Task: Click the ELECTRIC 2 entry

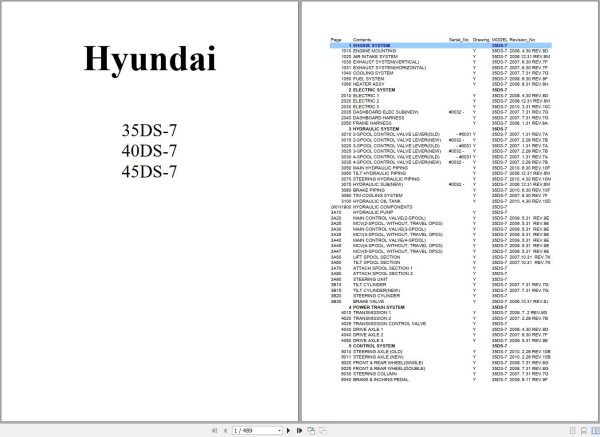Action: pyautogui.click(x=366, y=101)
